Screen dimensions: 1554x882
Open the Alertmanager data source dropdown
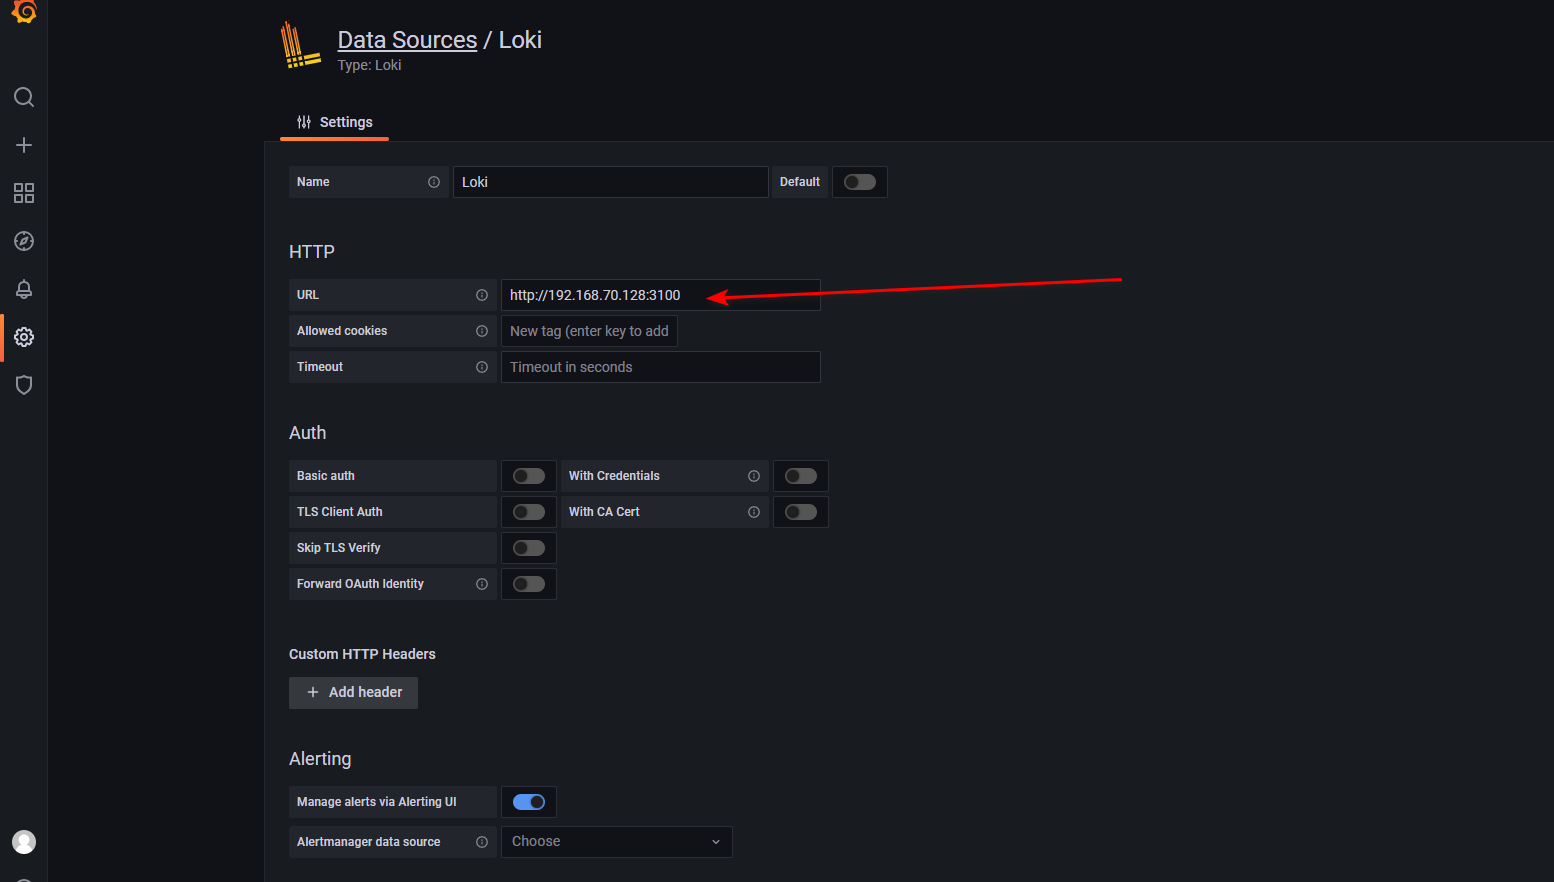616,842
